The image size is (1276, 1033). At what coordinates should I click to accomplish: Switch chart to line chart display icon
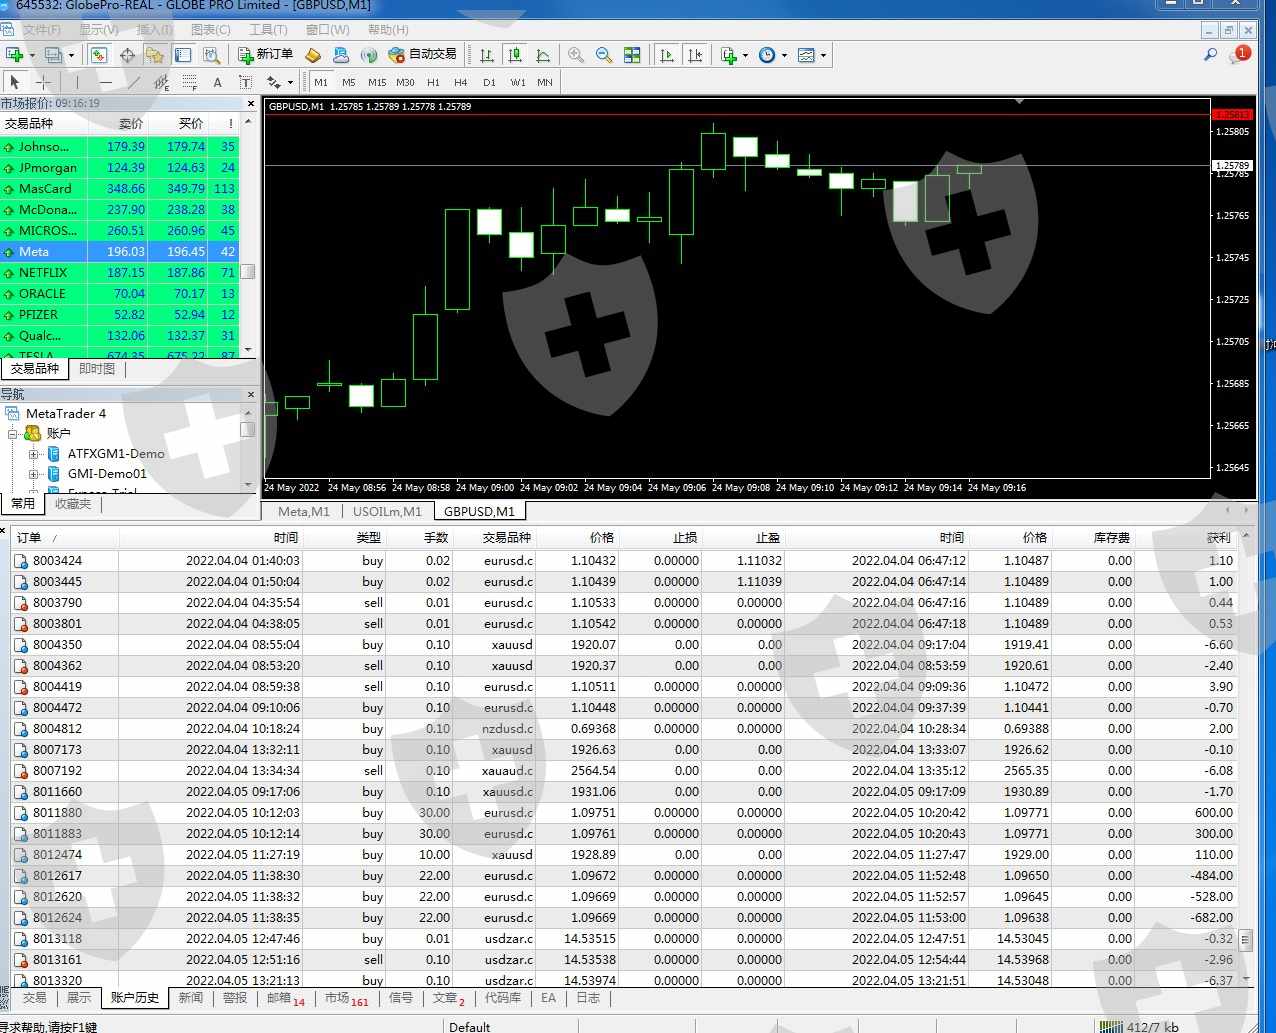543,55
